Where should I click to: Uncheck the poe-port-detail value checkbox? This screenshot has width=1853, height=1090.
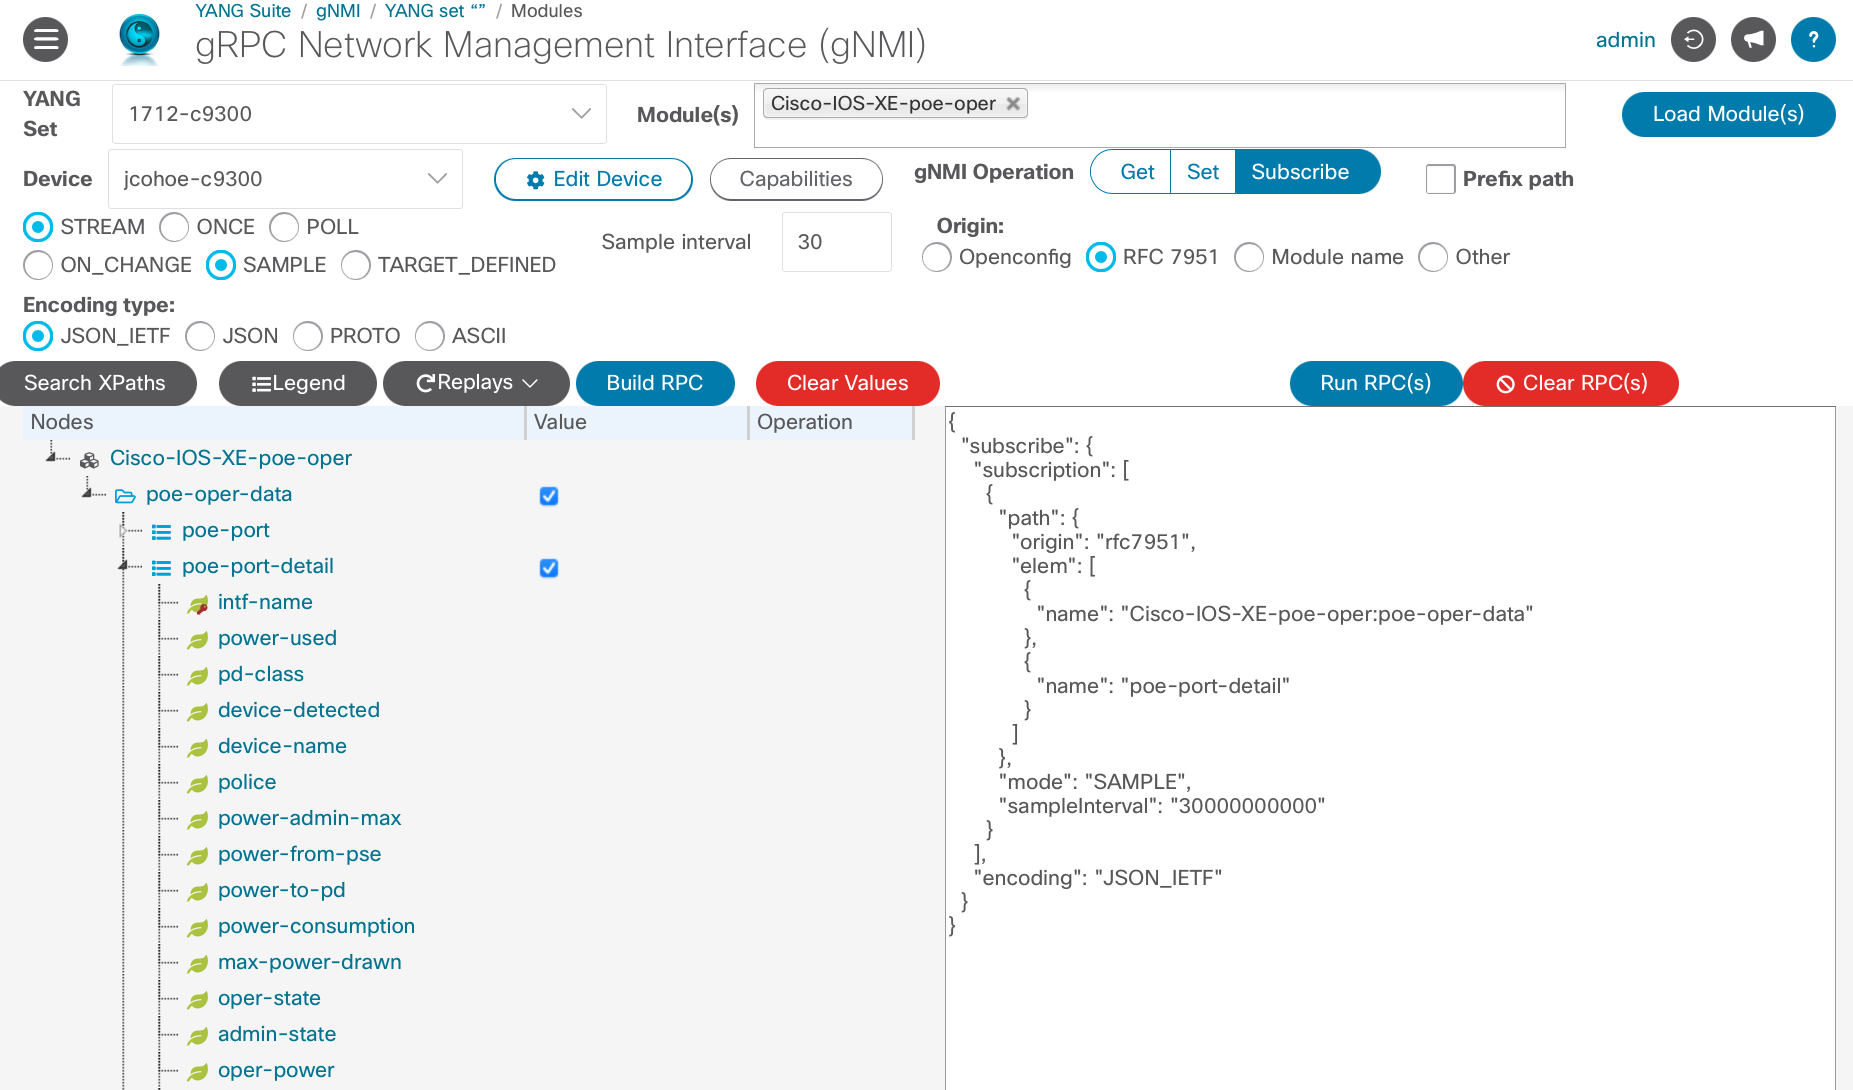pyautogui.click(x=549, y=568)
